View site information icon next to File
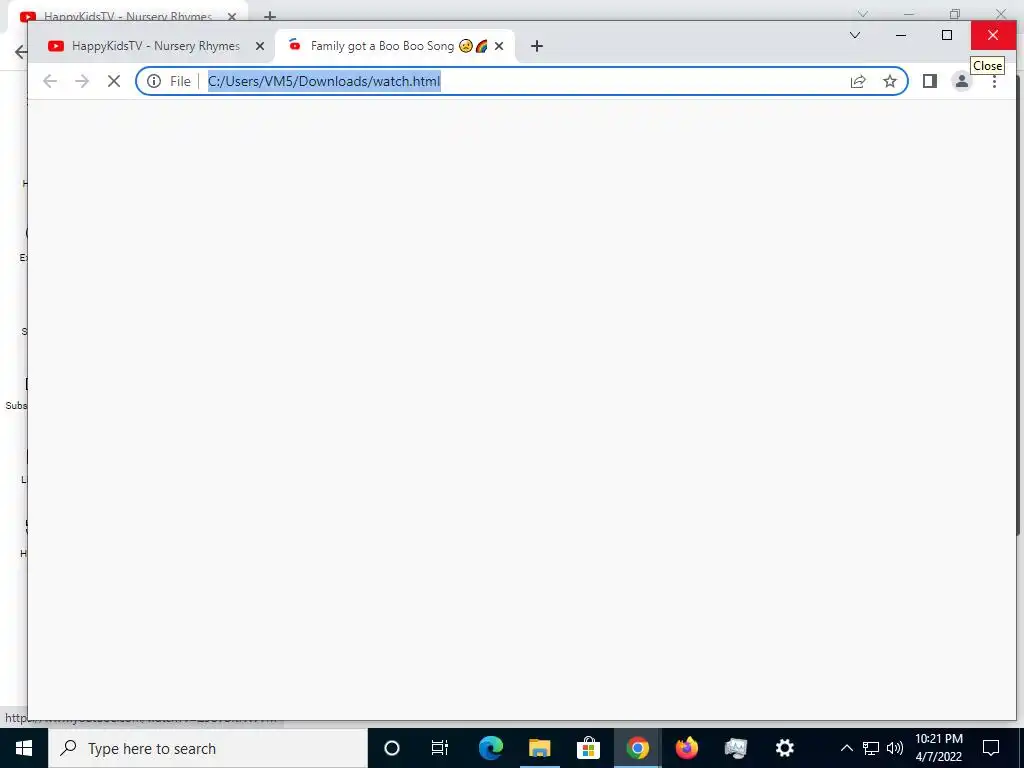Screen dimensions: 1024x768 tap(154, 81)
